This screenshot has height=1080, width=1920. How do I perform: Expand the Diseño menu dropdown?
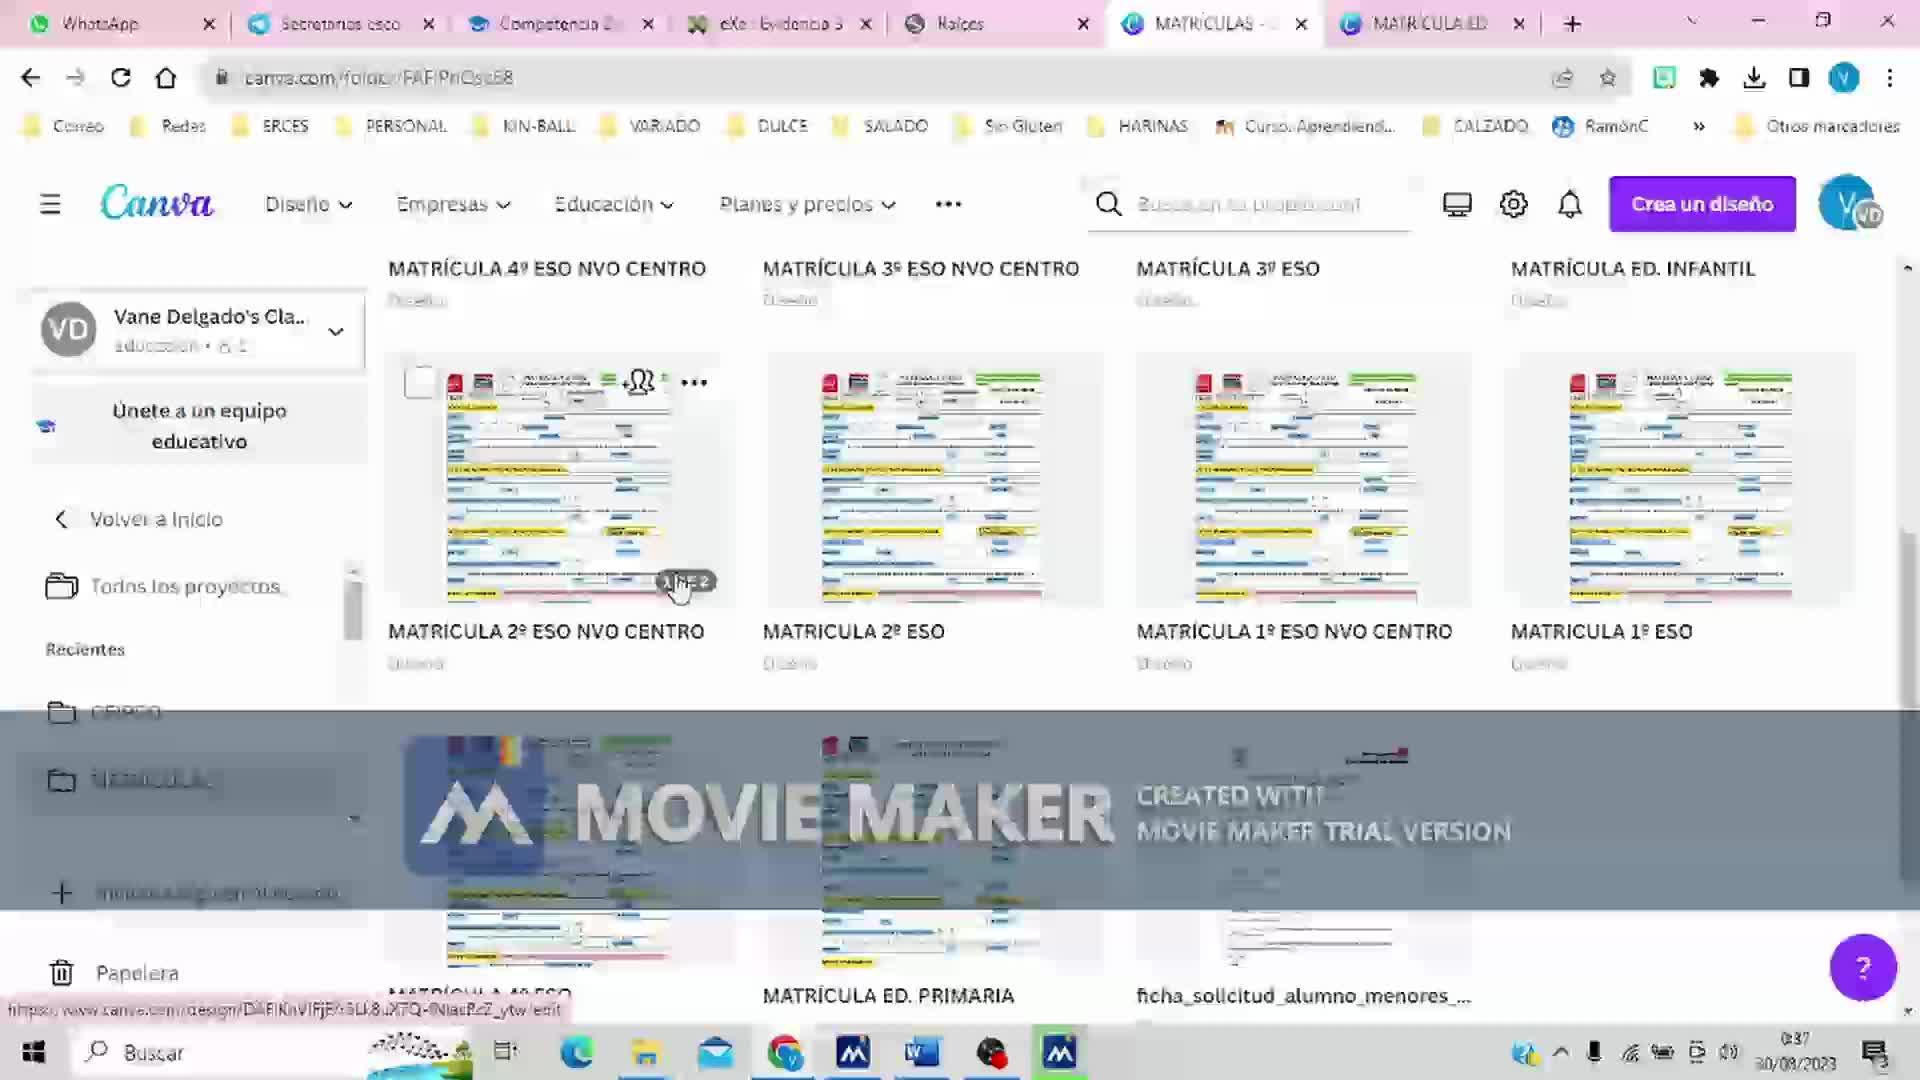coord(308,204)
